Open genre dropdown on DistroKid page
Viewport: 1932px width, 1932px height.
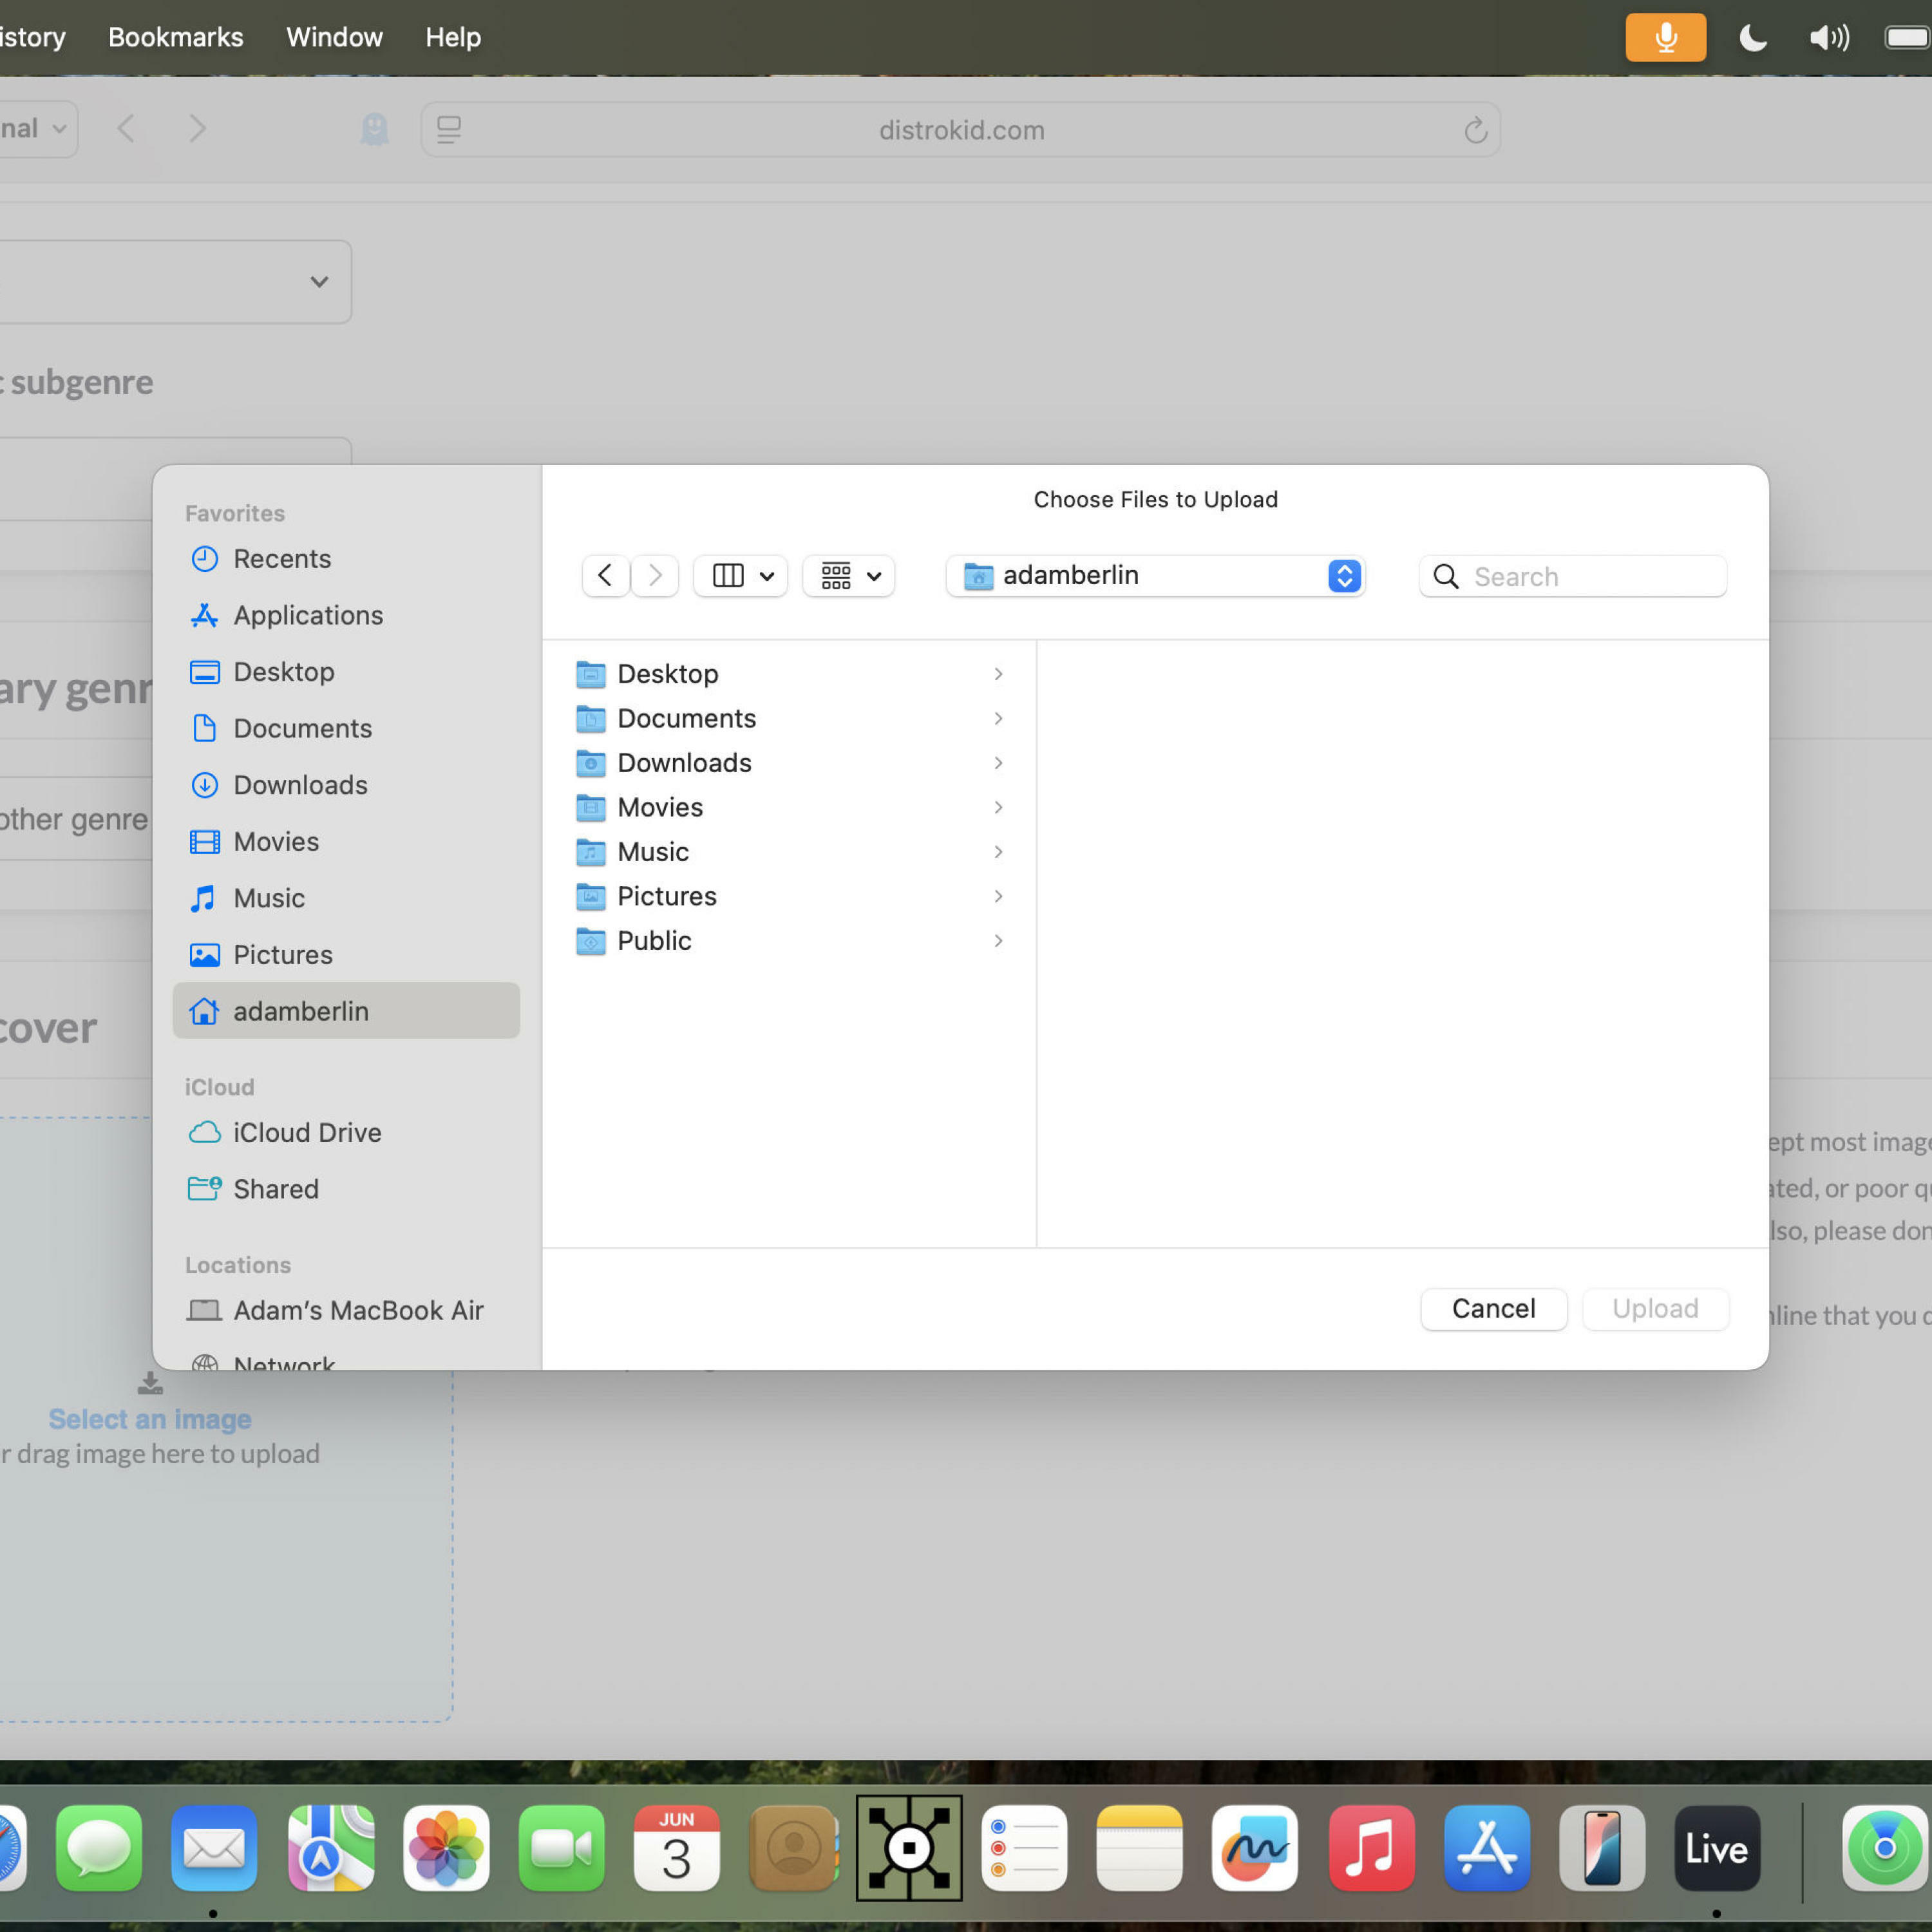[175, 282]
